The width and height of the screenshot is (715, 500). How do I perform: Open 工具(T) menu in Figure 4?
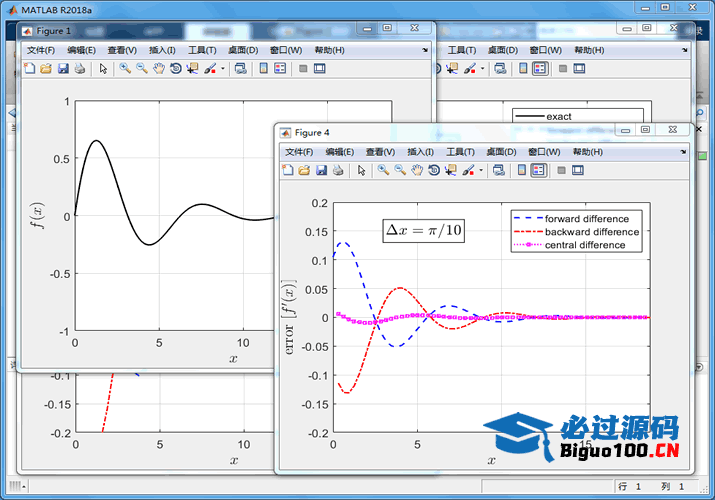pyautogui.click(x=462, y=152)
